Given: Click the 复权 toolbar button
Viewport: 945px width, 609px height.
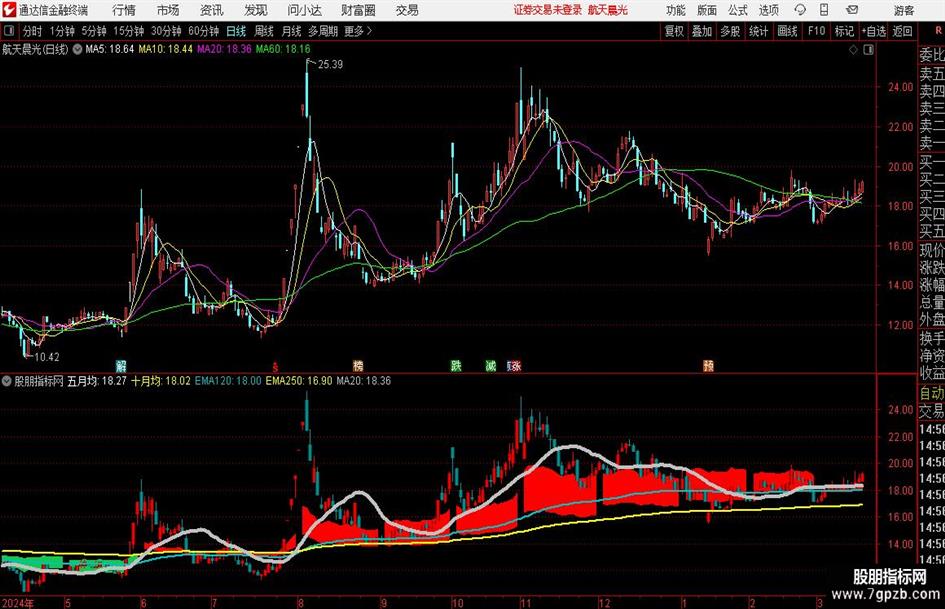Looking at the screenshot, I should coord(674,31).
